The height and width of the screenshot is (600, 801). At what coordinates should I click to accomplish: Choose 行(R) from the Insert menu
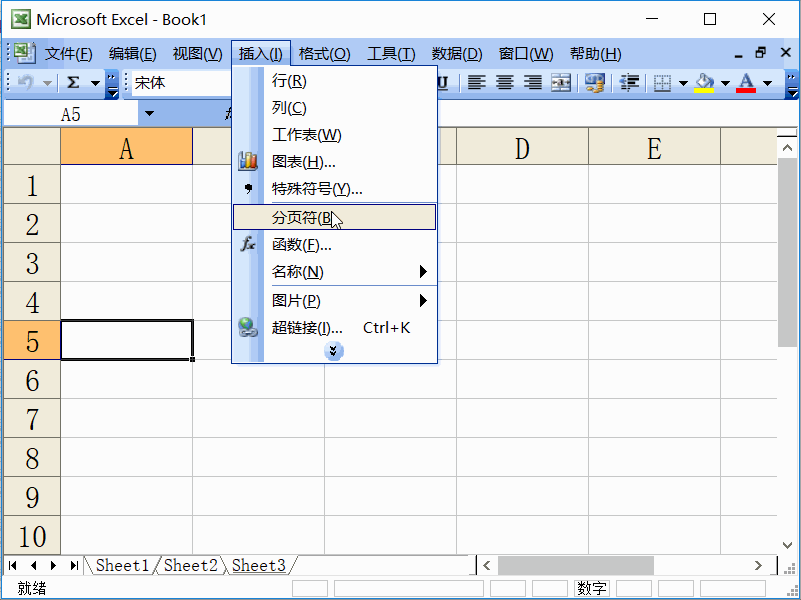(x=335, y=81)
